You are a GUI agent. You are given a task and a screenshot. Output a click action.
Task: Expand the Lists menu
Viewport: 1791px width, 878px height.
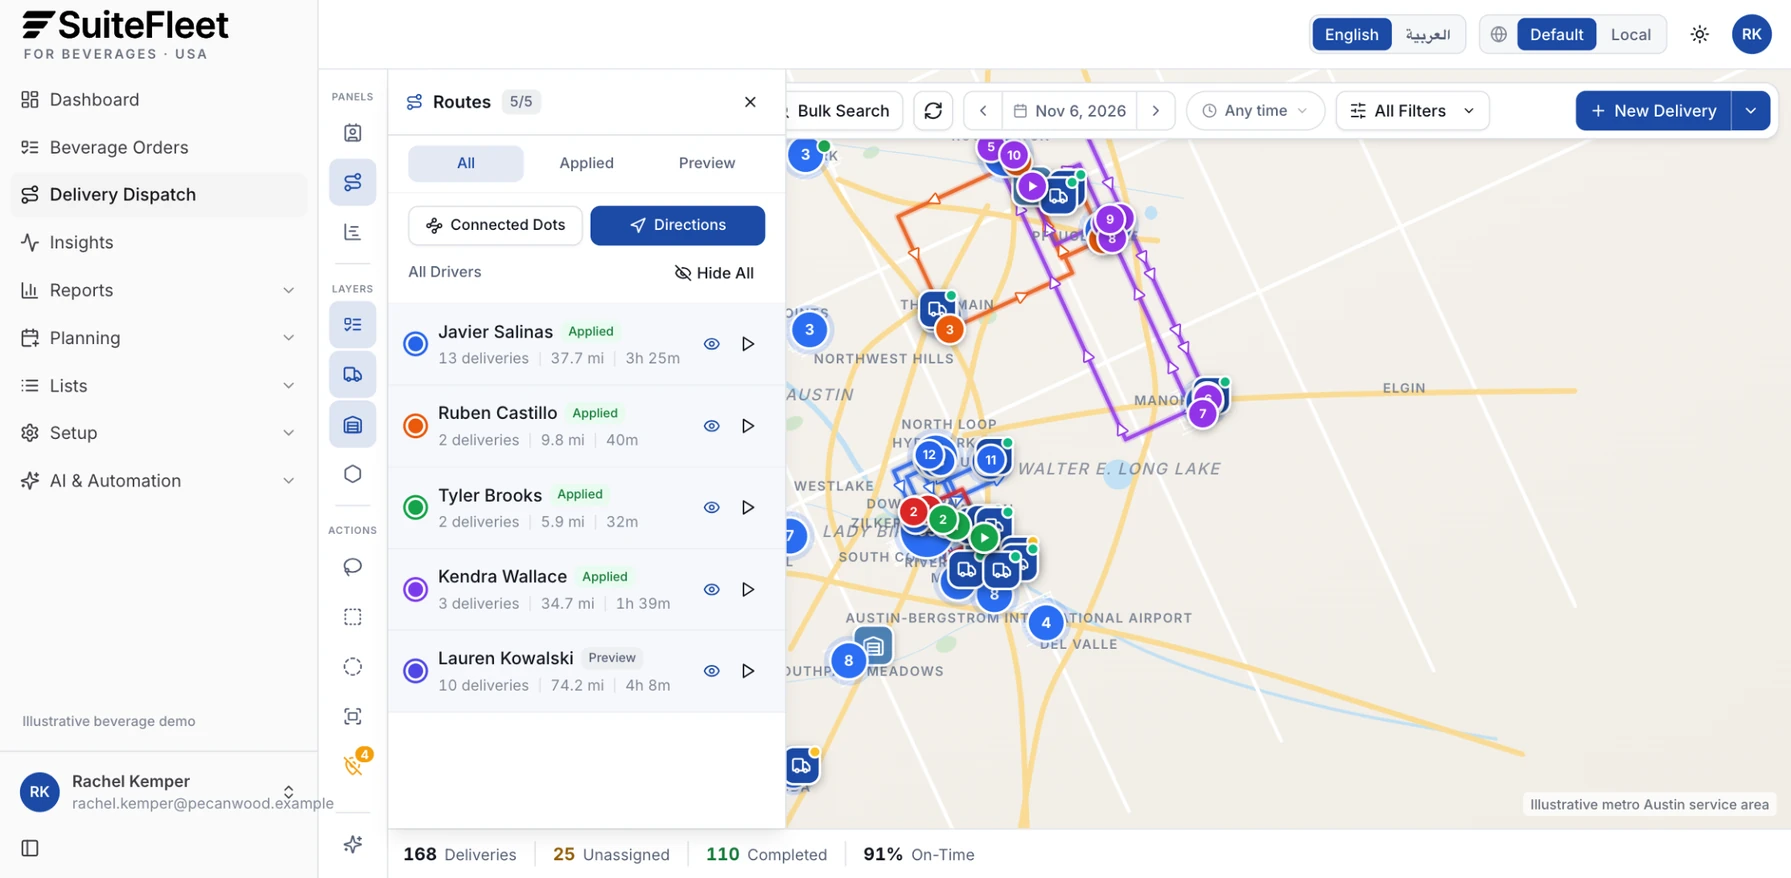tap(159, 386)
